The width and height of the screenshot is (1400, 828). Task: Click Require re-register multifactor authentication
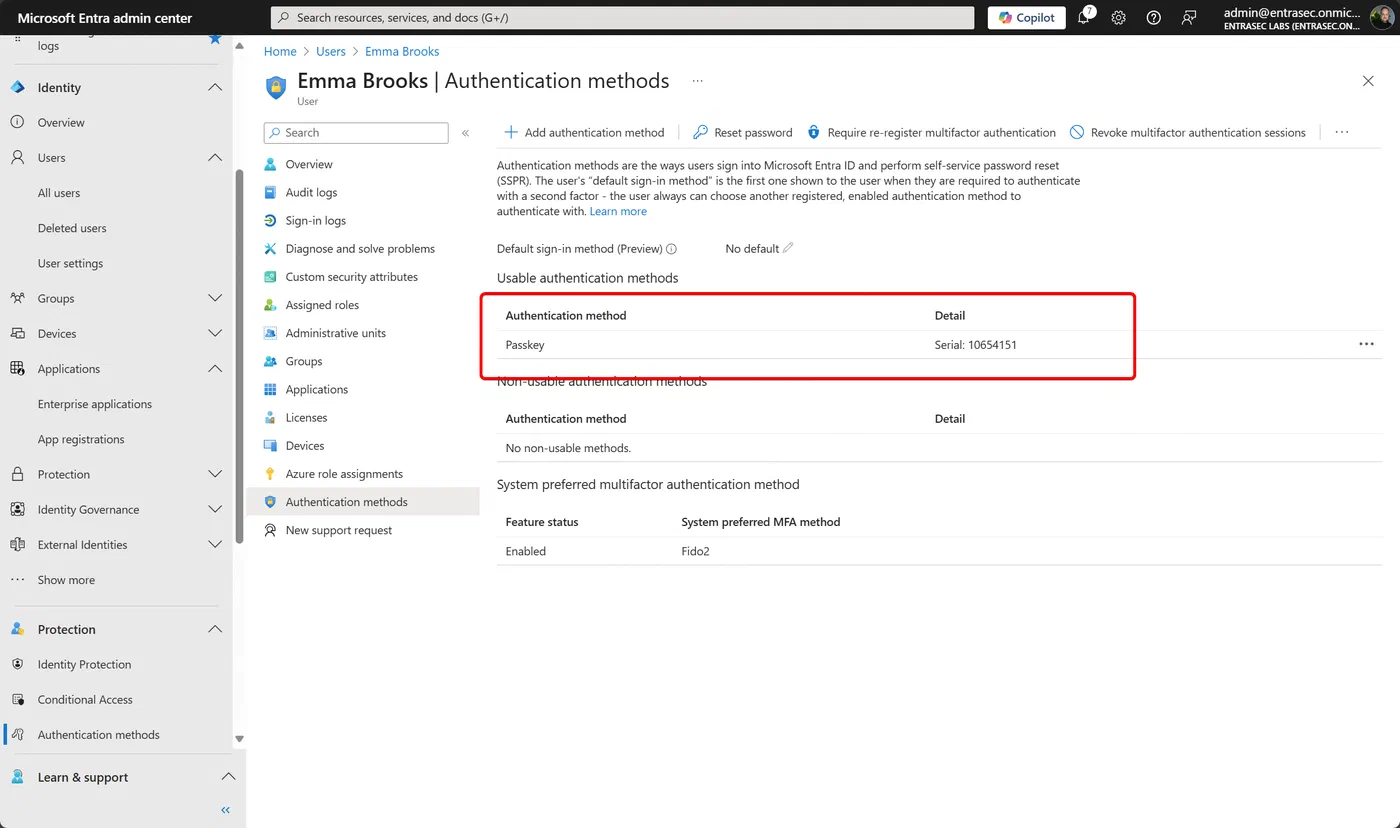tap(931, 132)
